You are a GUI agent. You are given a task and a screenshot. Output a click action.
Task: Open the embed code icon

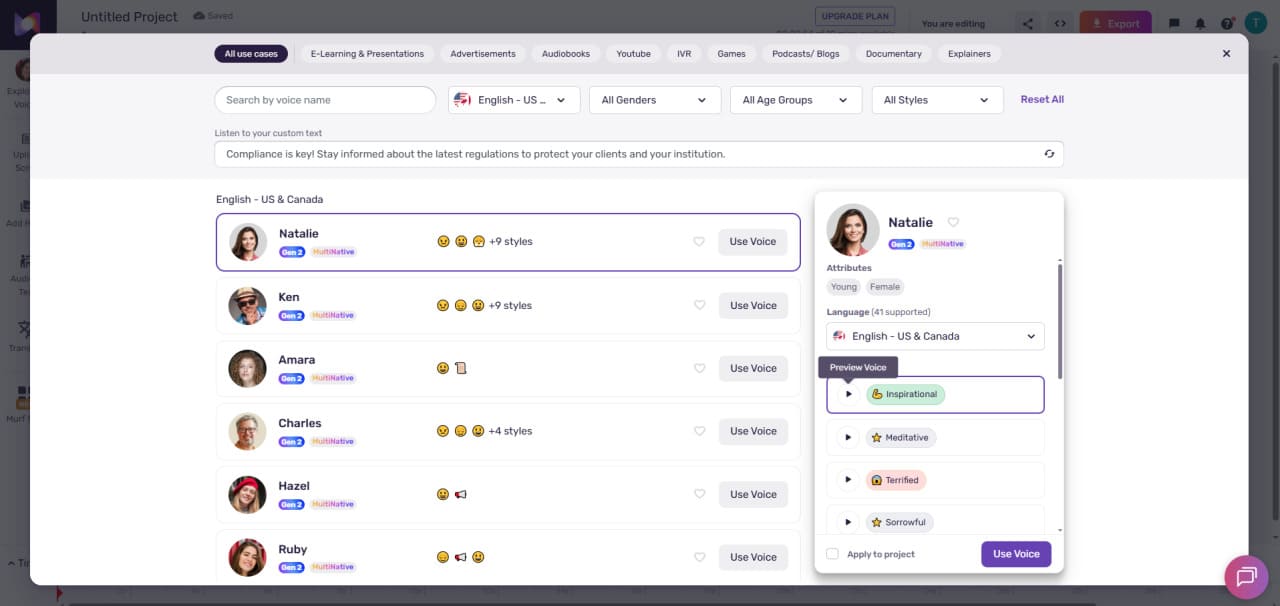pyautogui.click(x=1061, y=23)
